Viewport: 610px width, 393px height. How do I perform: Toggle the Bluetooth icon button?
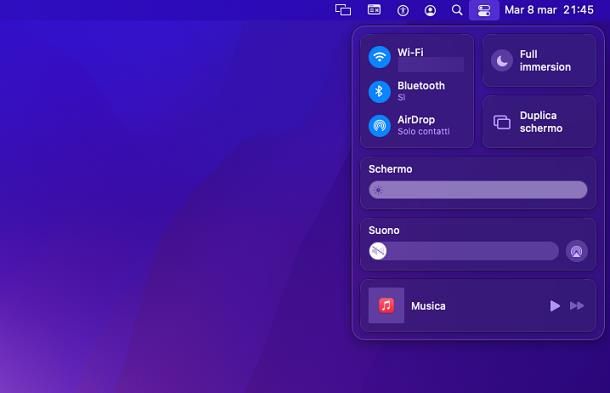coord(379,91)
